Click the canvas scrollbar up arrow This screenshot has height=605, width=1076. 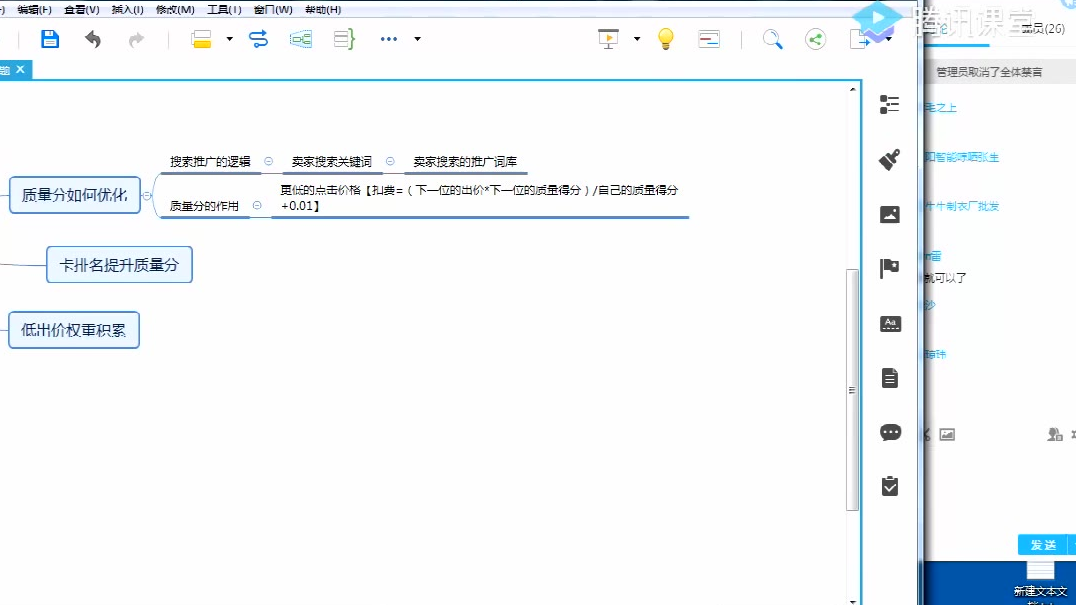[852, 89]
